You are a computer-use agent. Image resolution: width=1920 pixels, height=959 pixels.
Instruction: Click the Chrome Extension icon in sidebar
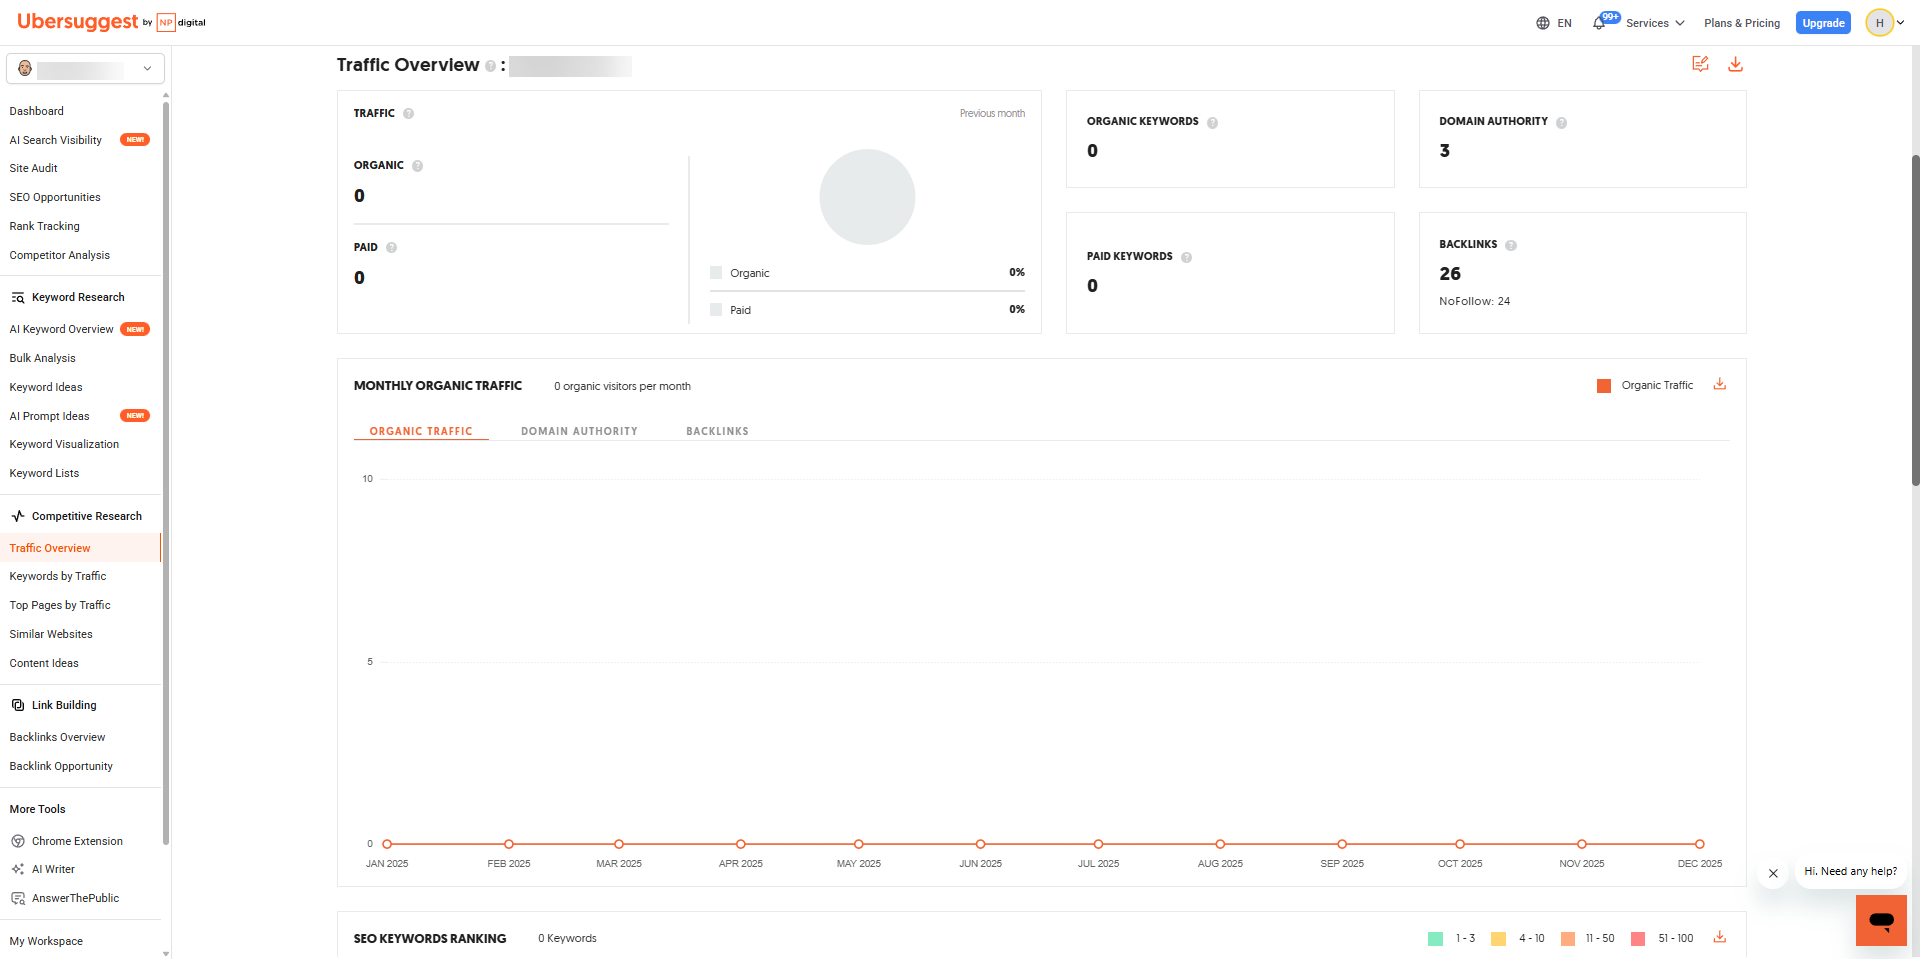(18, 841)
